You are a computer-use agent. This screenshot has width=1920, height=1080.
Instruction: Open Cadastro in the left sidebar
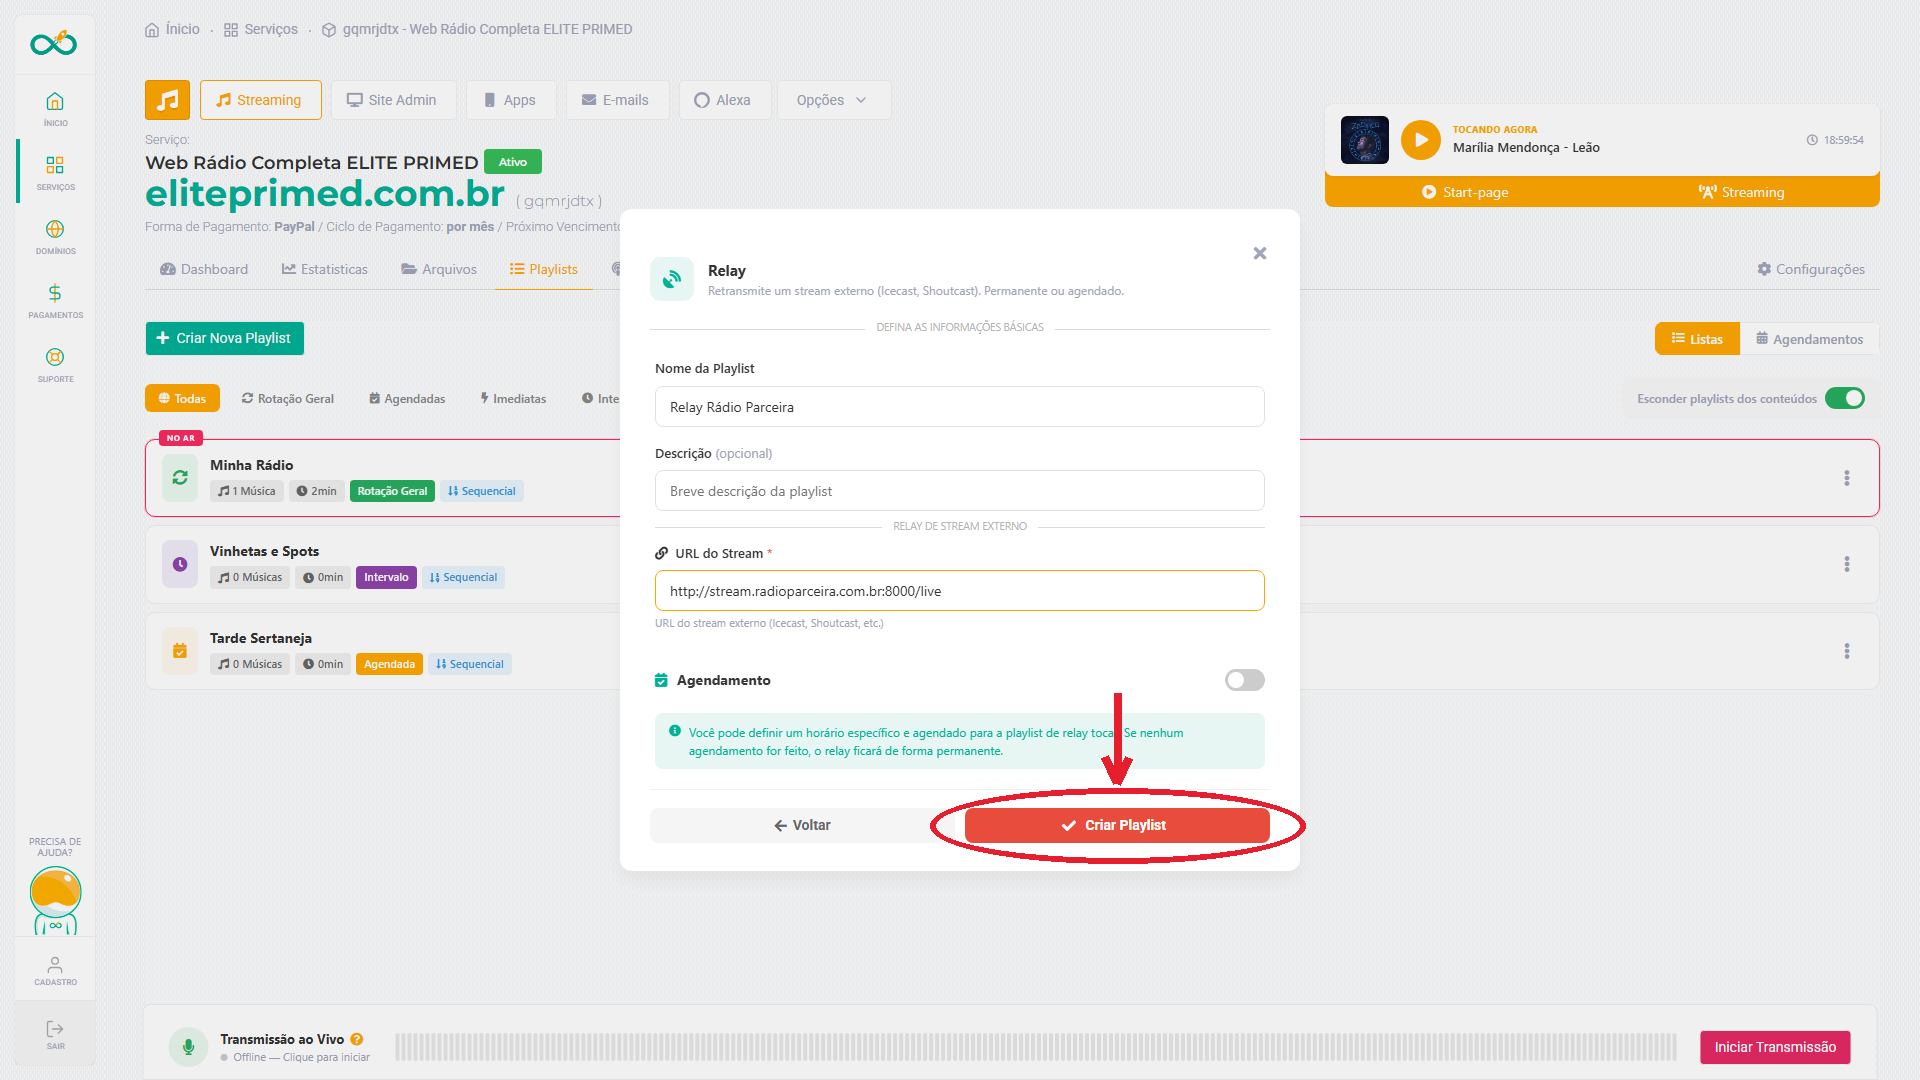click(55, 970)
